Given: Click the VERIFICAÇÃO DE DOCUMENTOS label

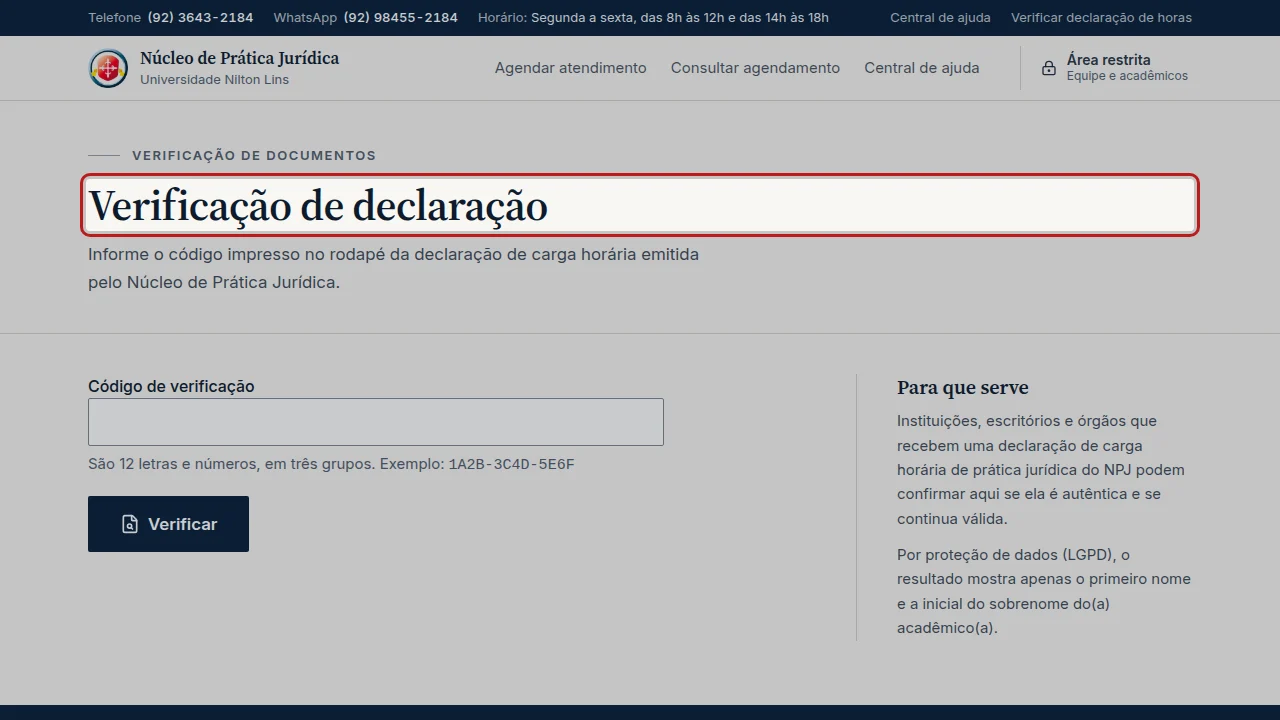Looking at the screenshot, I should click(x=254, y=156).
